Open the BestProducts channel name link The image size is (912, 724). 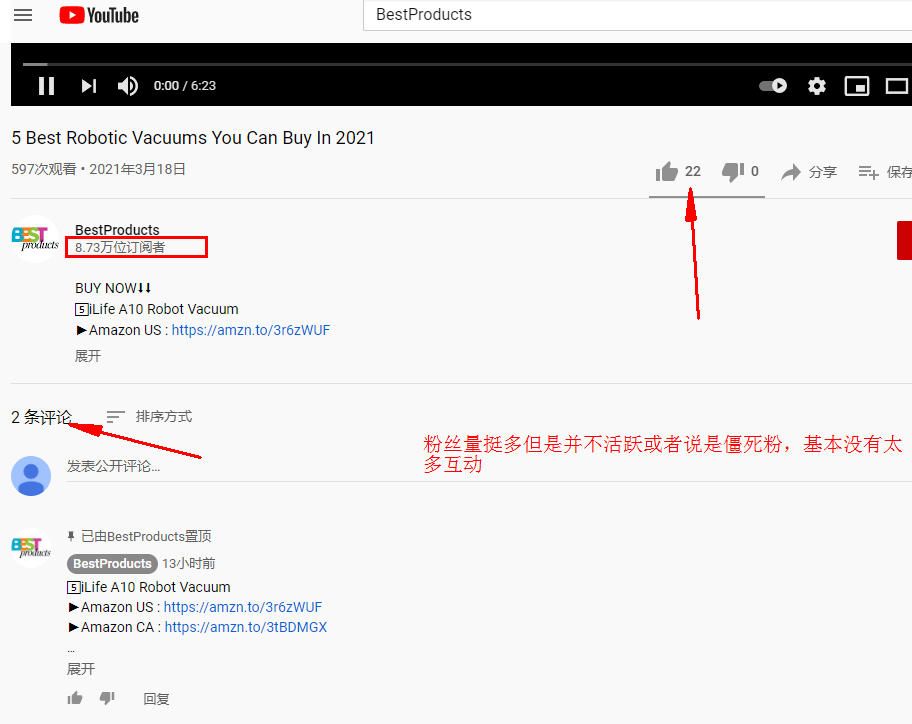tap(117, 230)
